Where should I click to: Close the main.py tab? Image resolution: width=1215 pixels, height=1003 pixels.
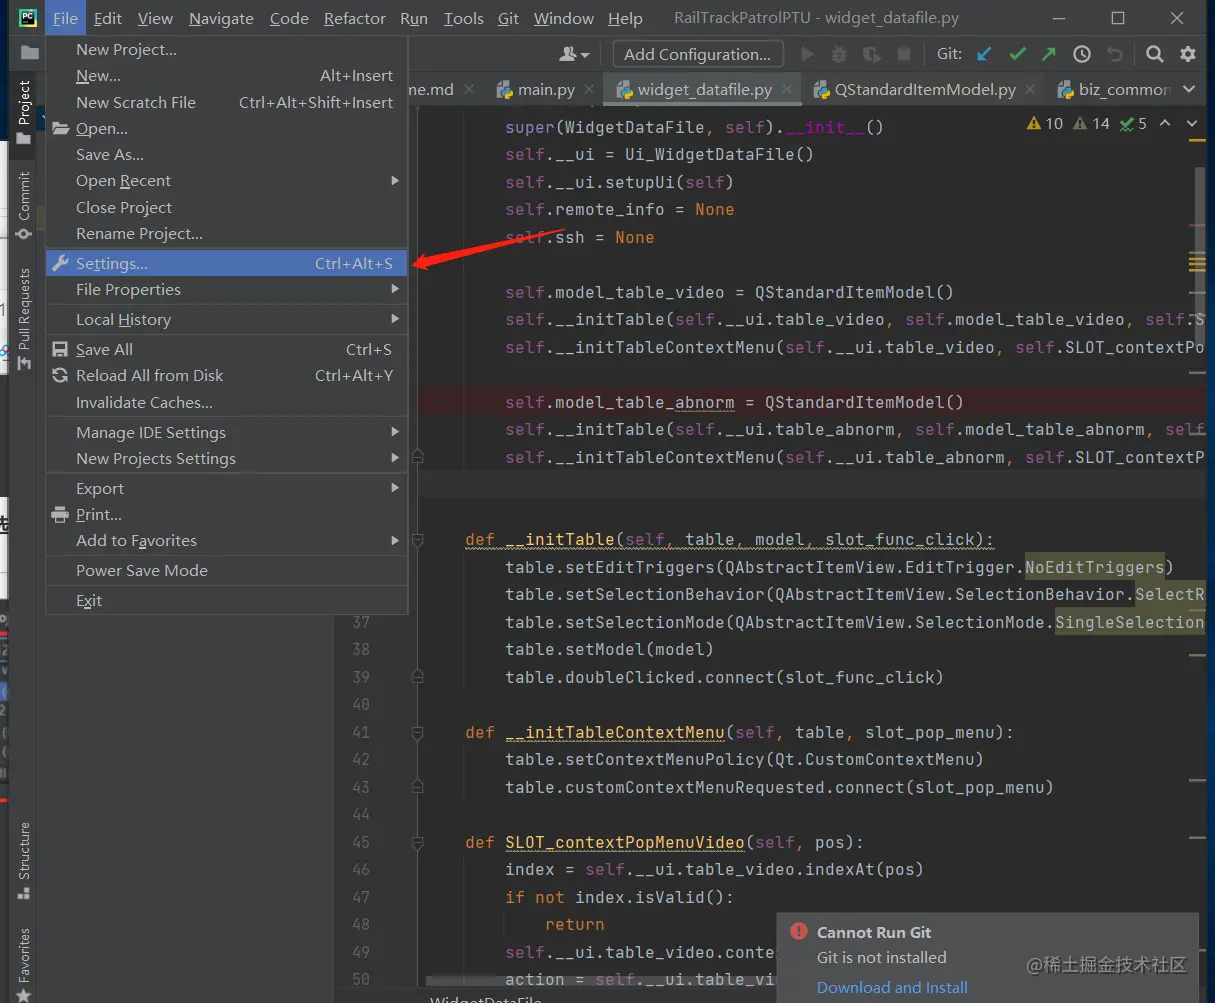pyautogui.click(x=589, y=89)
